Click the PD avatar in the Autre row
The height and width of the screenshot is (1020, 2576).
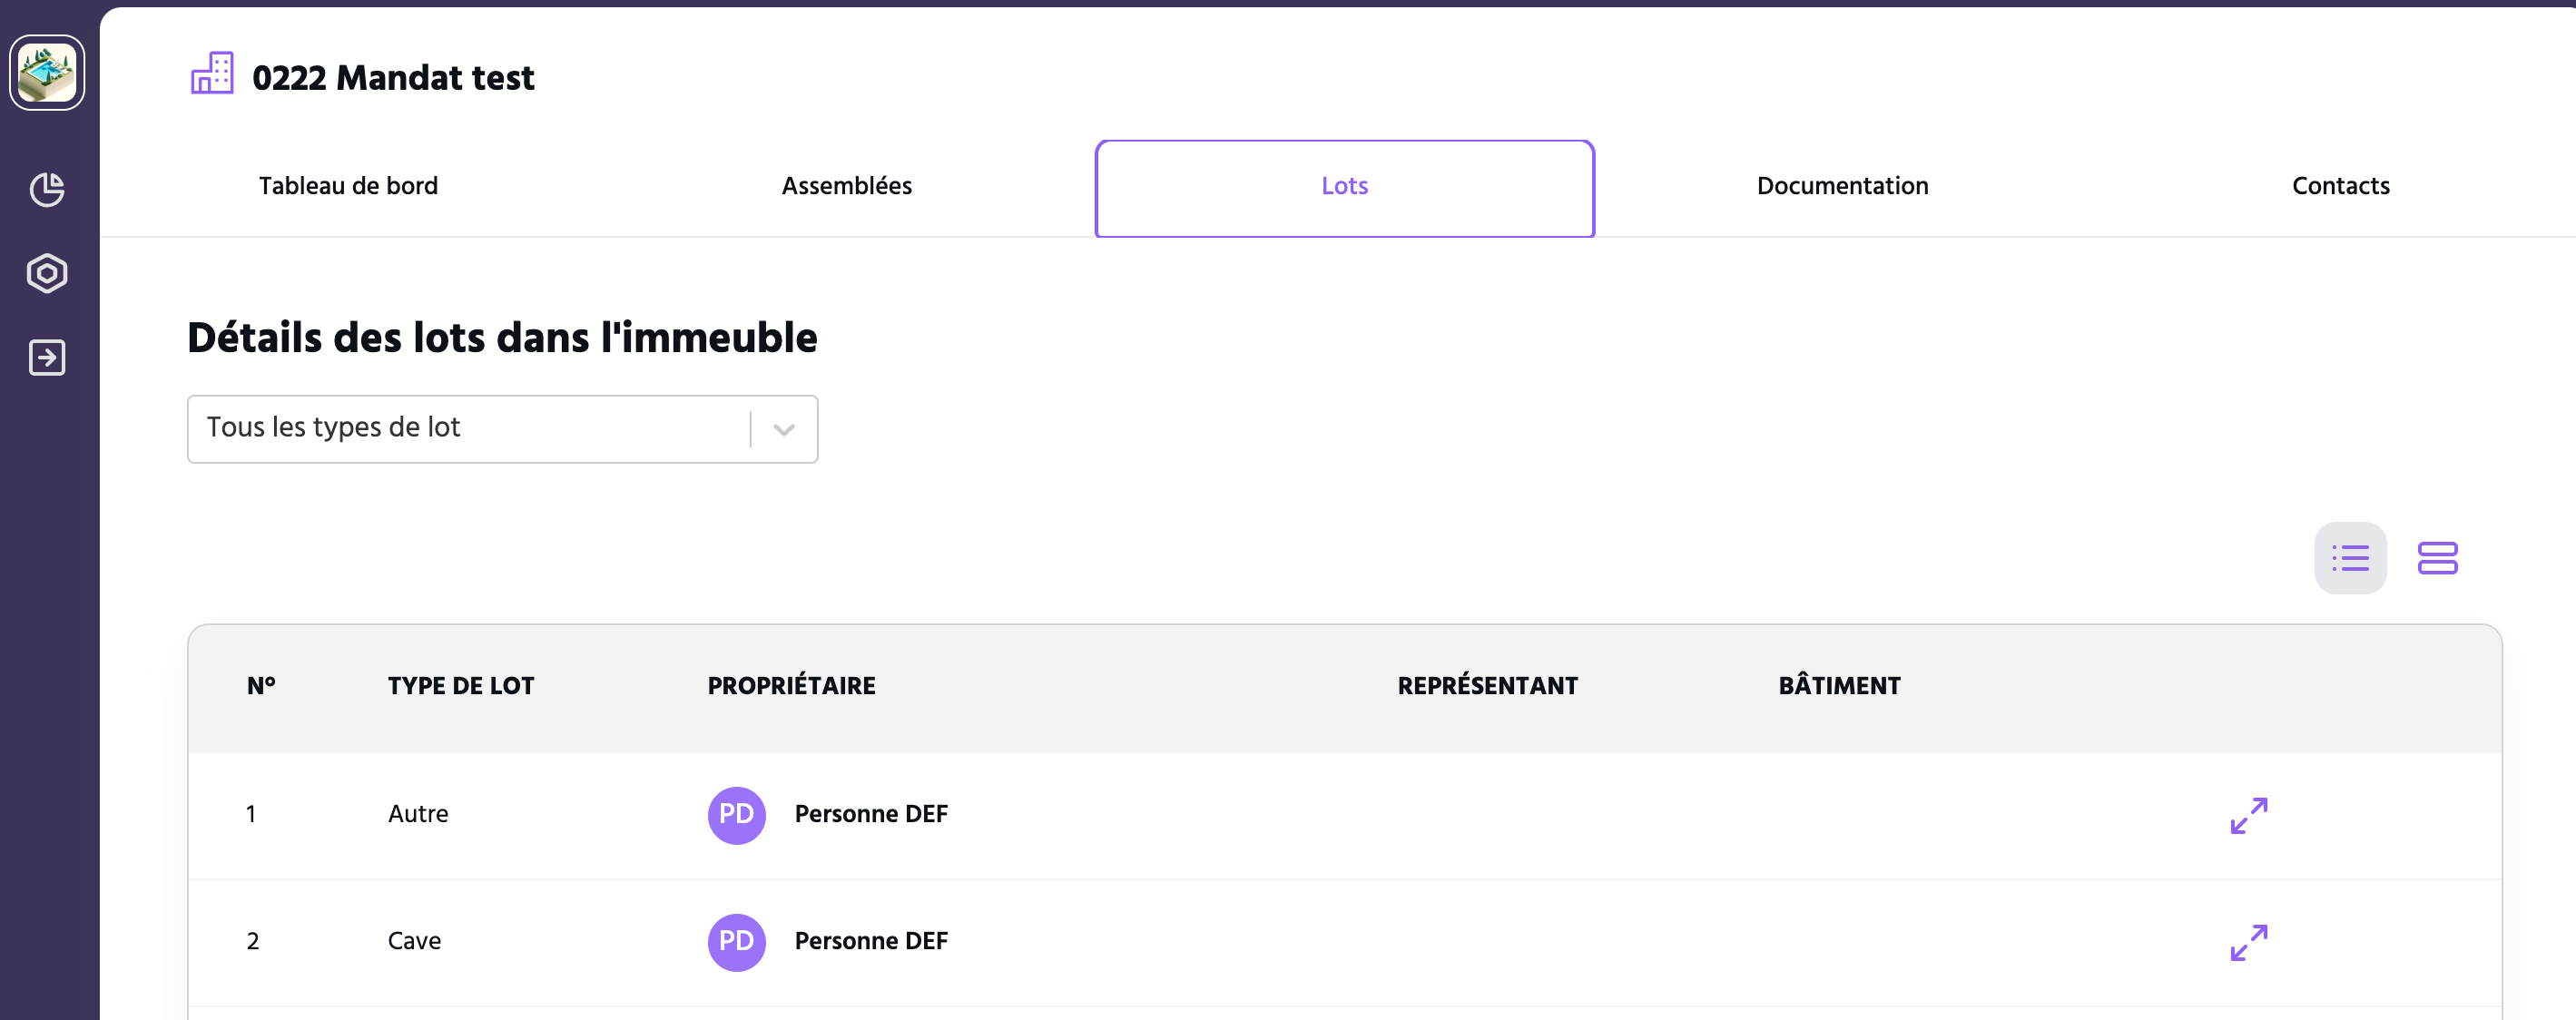(737, 815)
